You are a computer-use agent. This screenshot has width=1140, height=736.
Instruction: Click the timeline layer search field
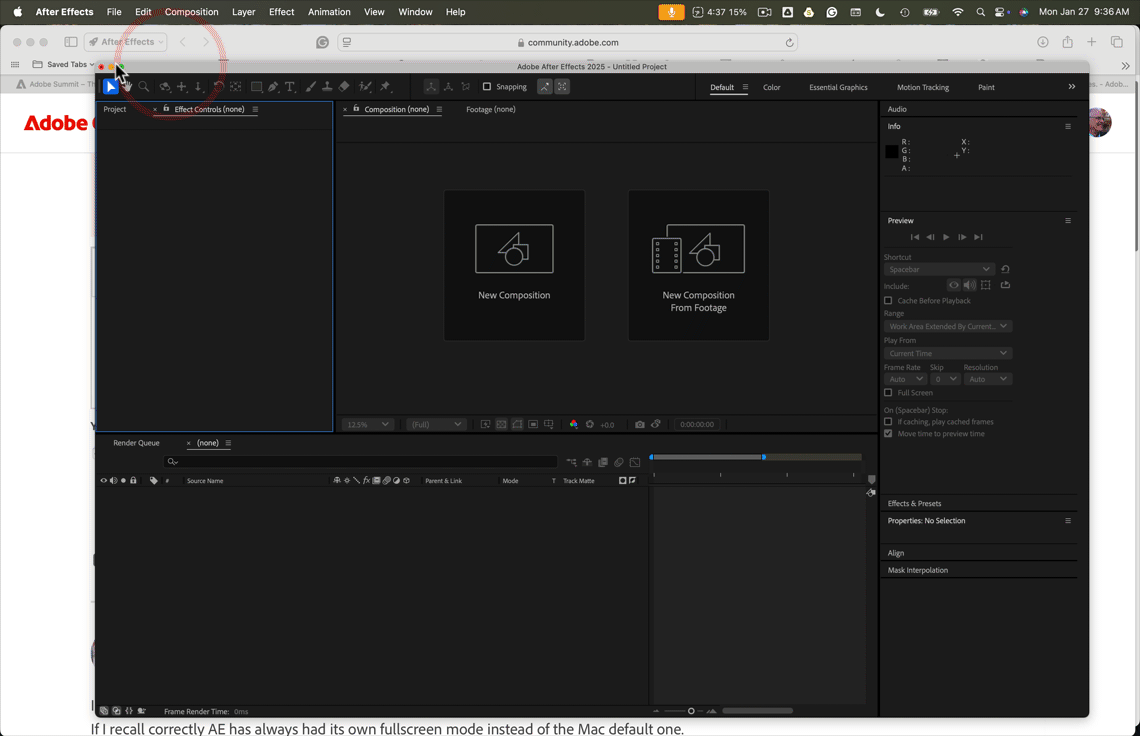[x=361, y=461]
